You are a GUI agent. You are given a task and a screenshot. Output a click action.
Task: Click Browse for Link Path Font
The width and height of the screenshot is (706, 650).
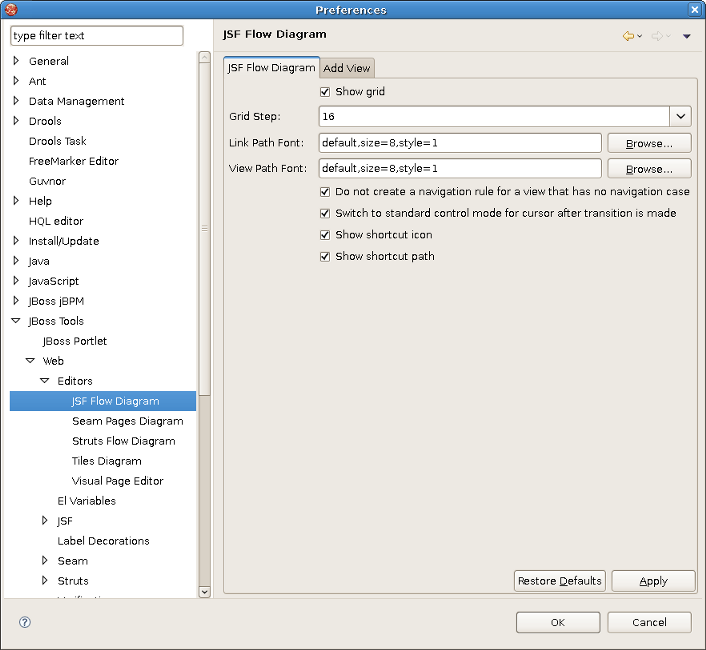tap(649, 143)
